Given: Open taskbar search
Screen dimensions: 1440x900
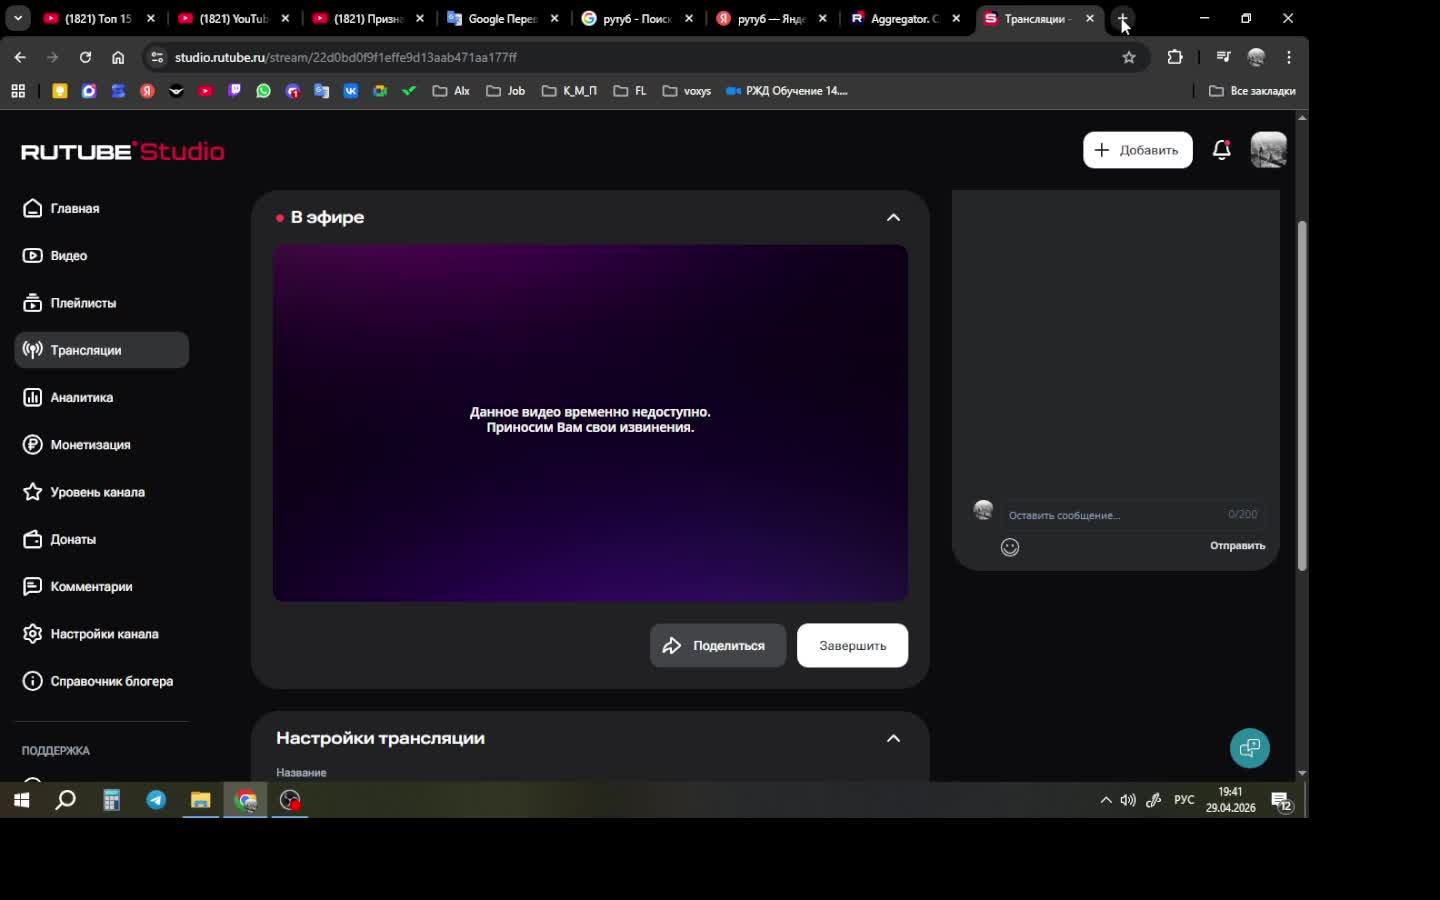Looking at the screenshot, I should point(66,800).
